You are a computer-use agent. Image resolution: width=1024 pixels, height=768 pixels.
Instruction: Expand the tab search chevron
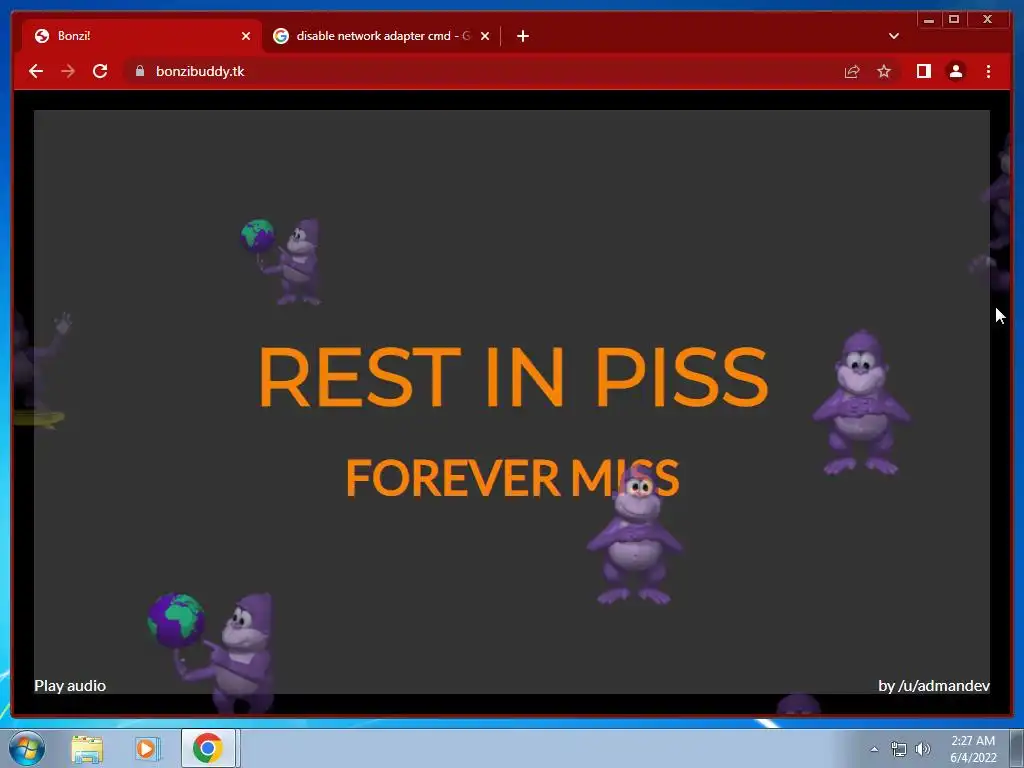coord(893,36)
